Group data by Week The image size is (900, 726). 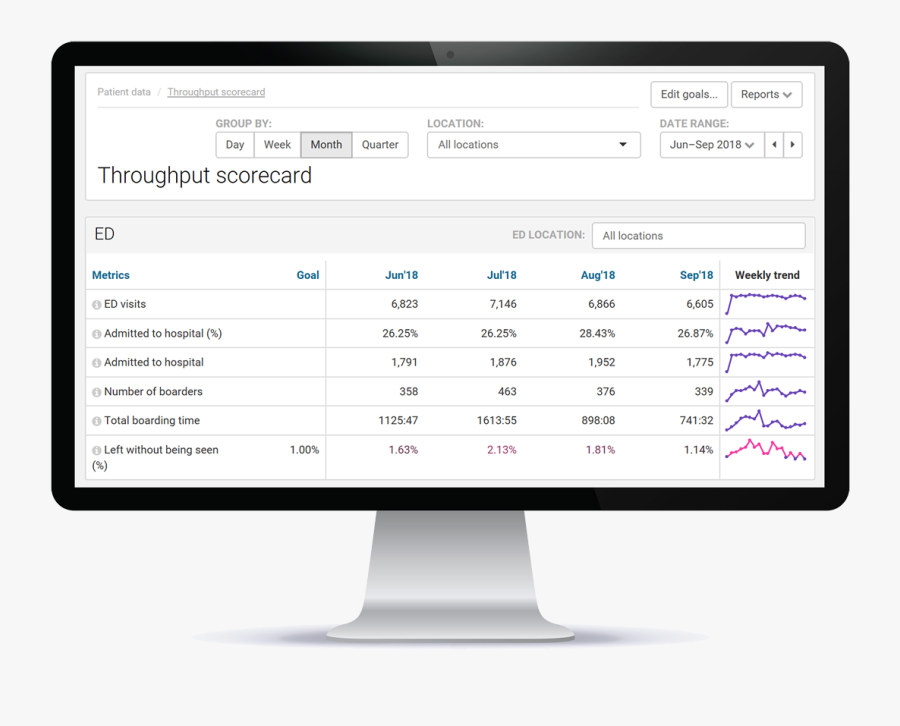coord(277,145)
